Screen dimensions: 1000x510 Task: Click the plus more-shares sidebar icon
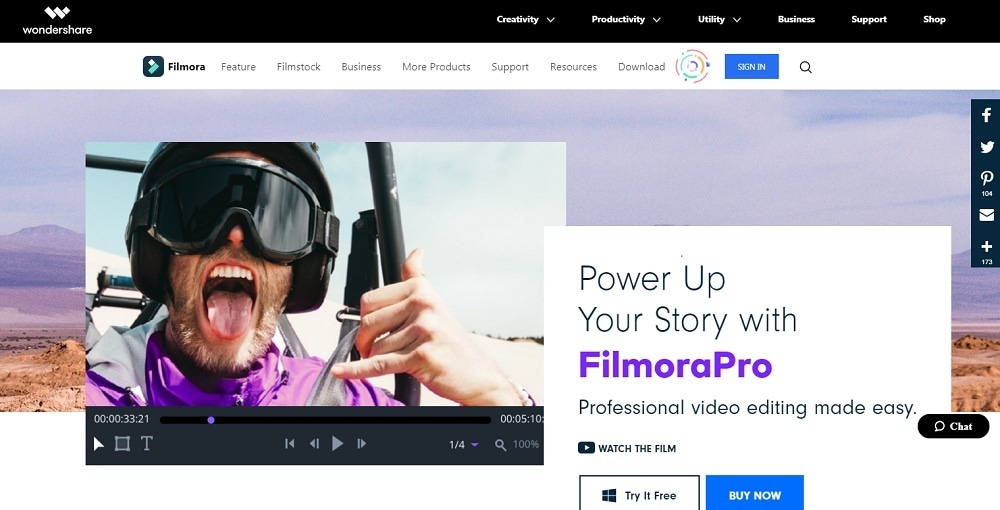[x=987, y=247]
